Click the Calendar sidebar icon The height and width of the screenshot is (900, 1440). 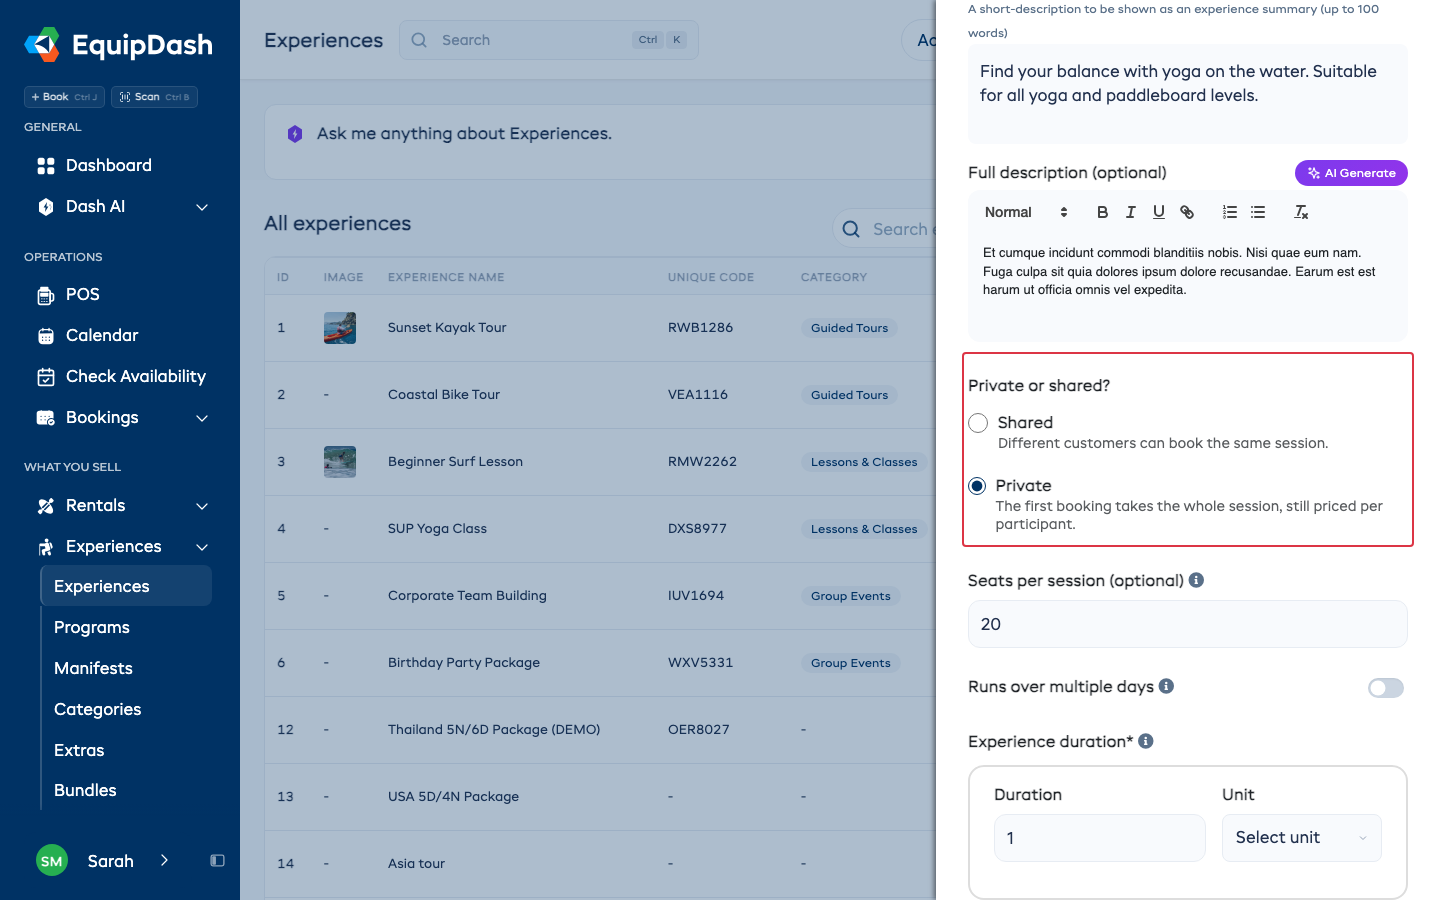pos(46,336)
